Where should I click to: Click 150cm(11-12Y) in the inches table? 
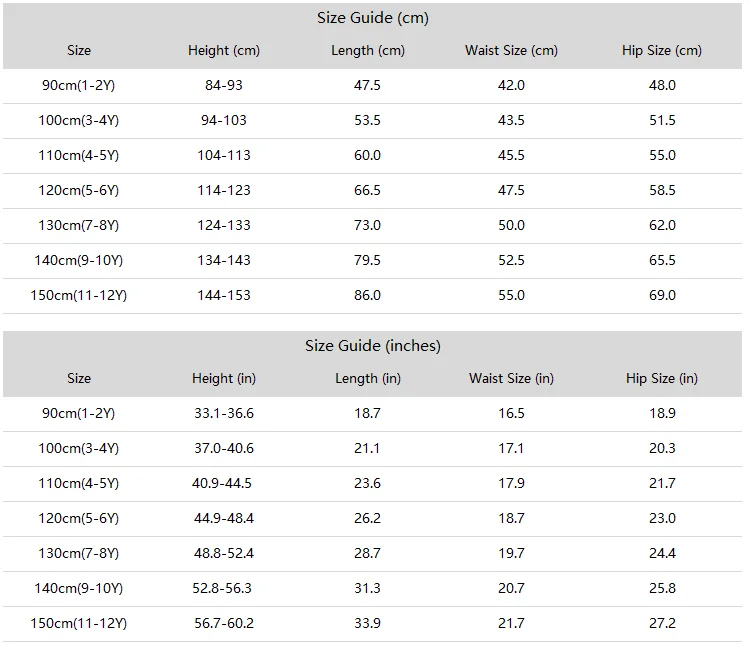[x=79, y=624]
